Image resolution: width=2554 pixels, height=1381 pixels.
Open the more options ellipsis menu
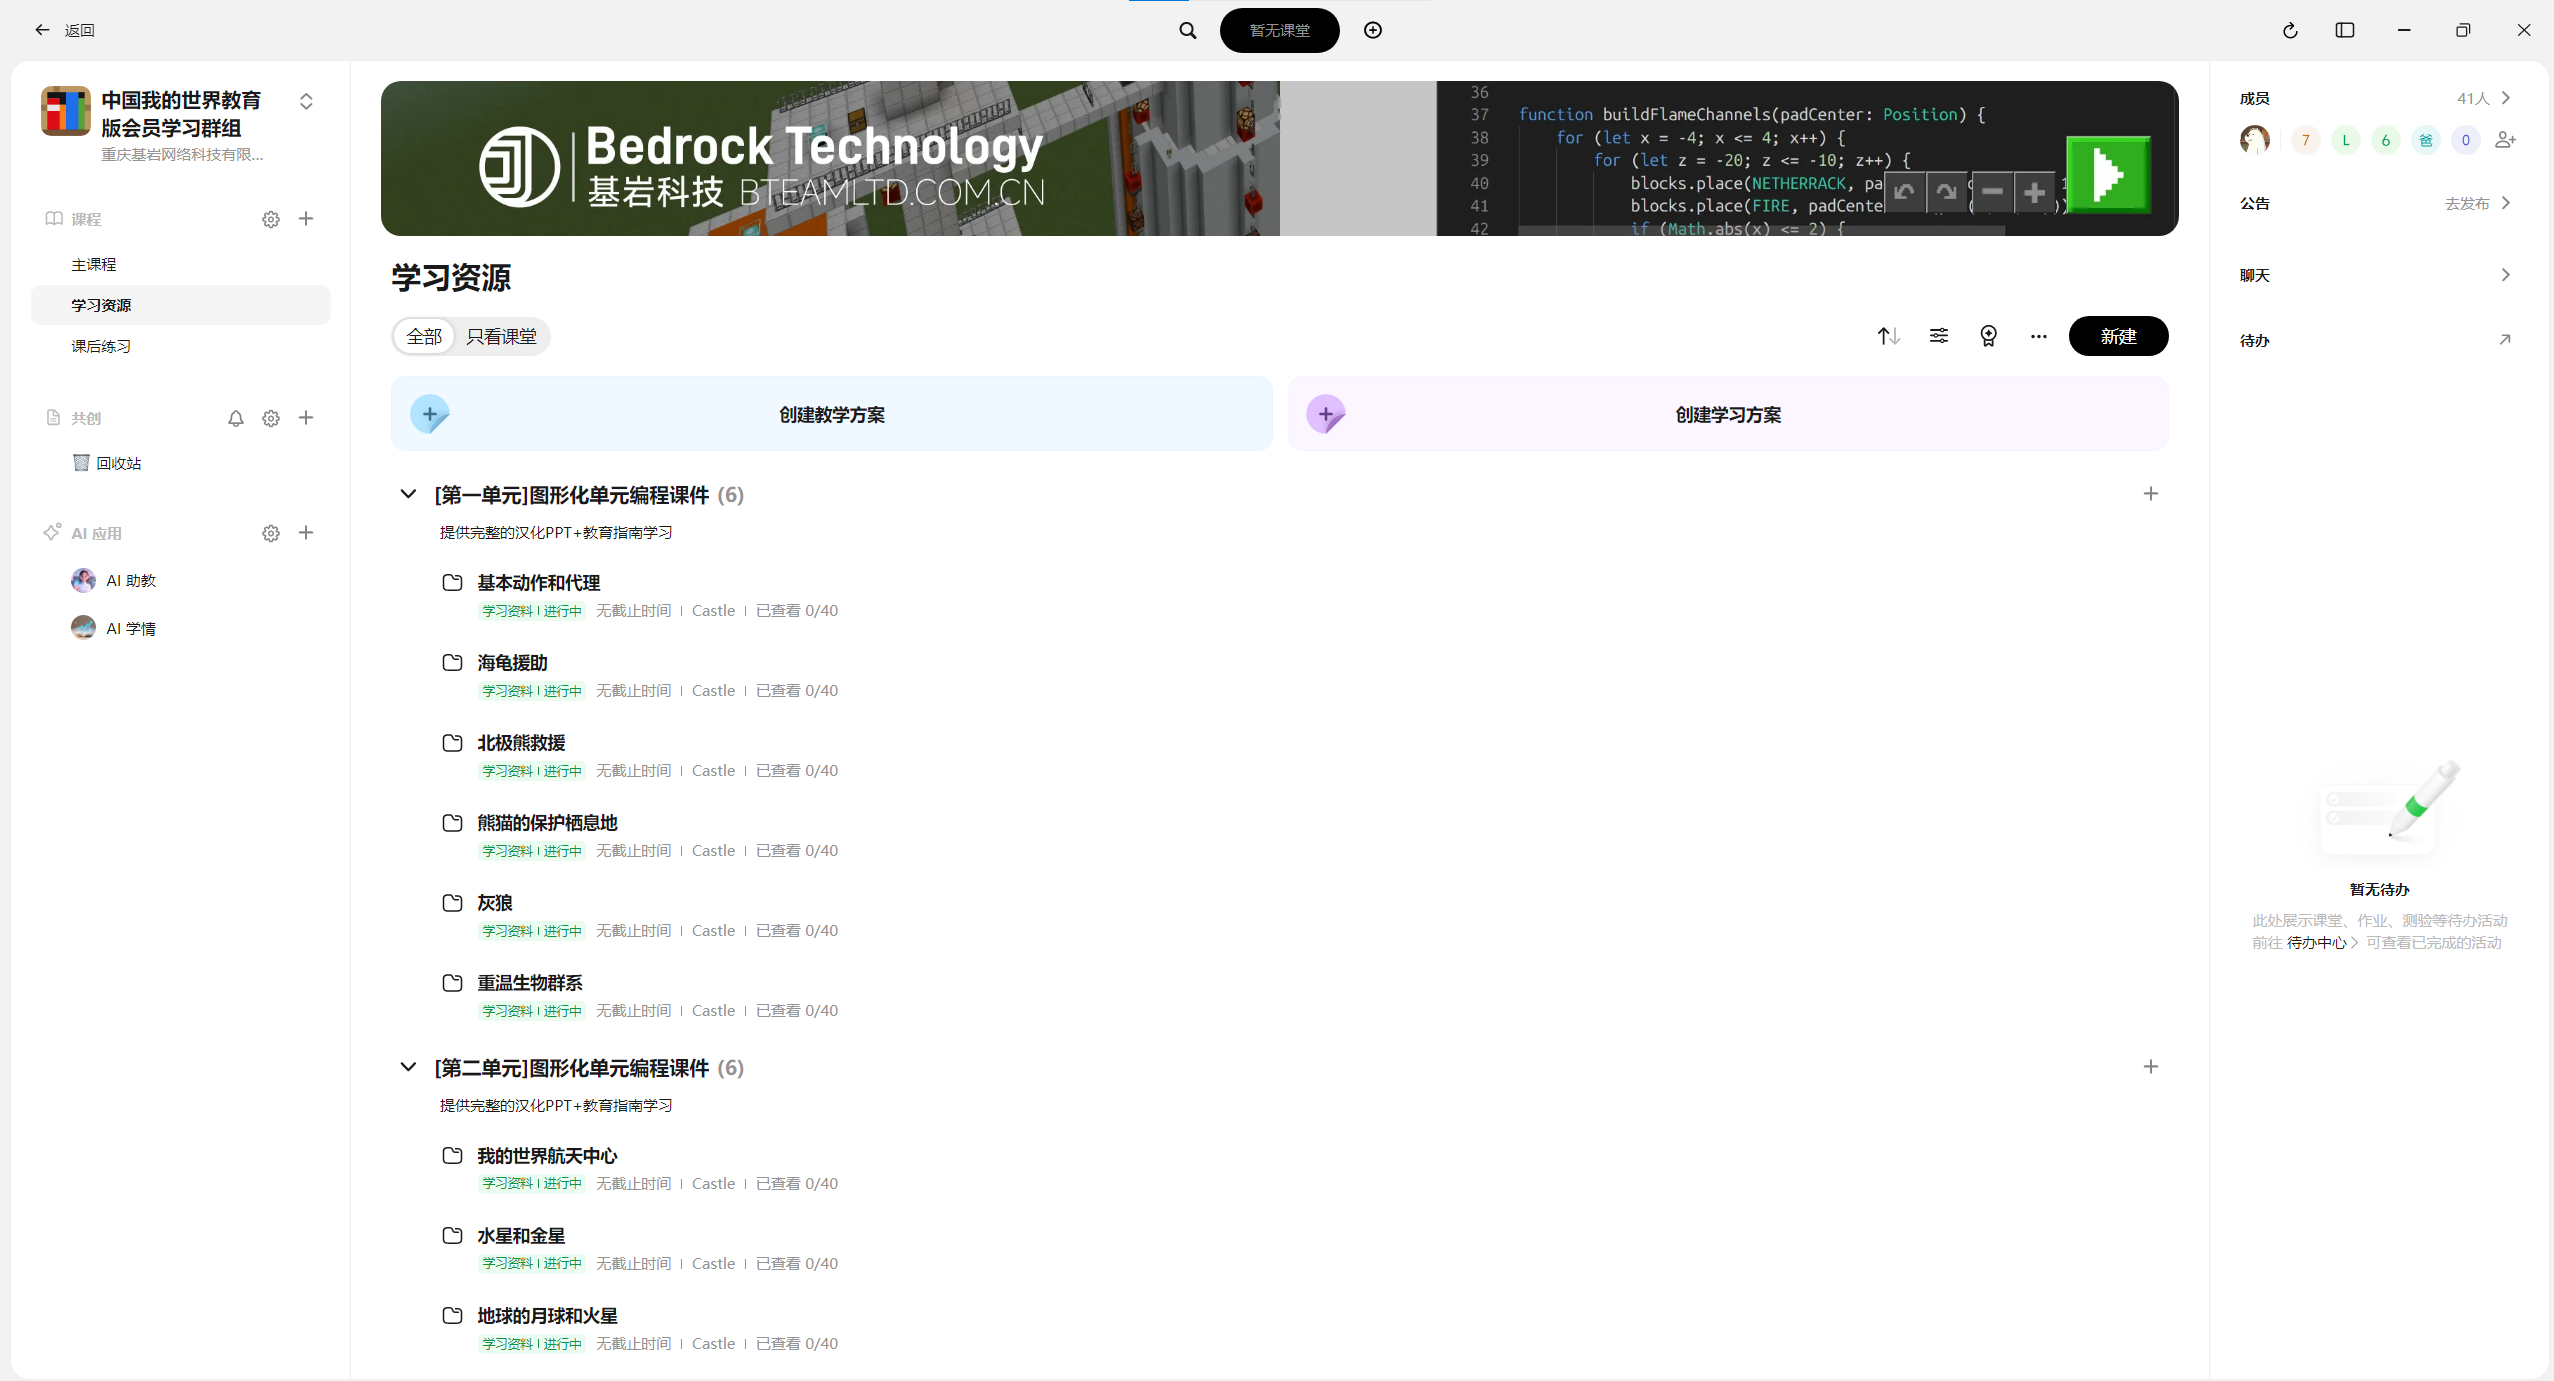pyautogui.click(x=2038, y=336)
